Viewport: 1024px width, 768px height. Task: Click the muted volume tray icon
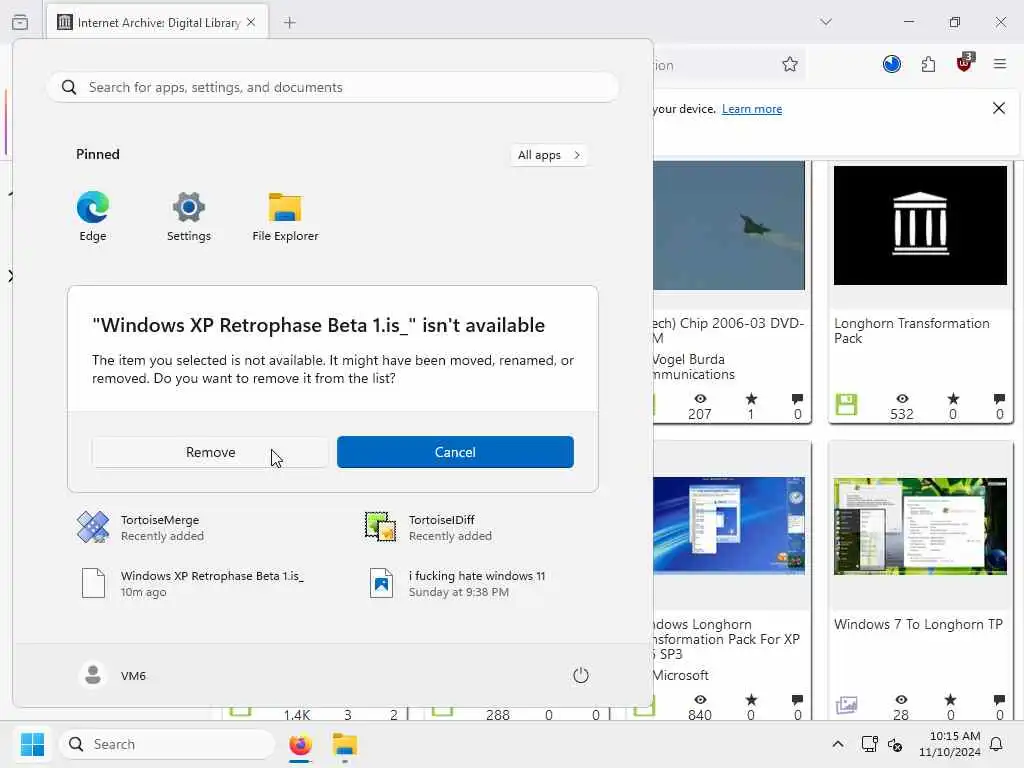click(895, 744)
